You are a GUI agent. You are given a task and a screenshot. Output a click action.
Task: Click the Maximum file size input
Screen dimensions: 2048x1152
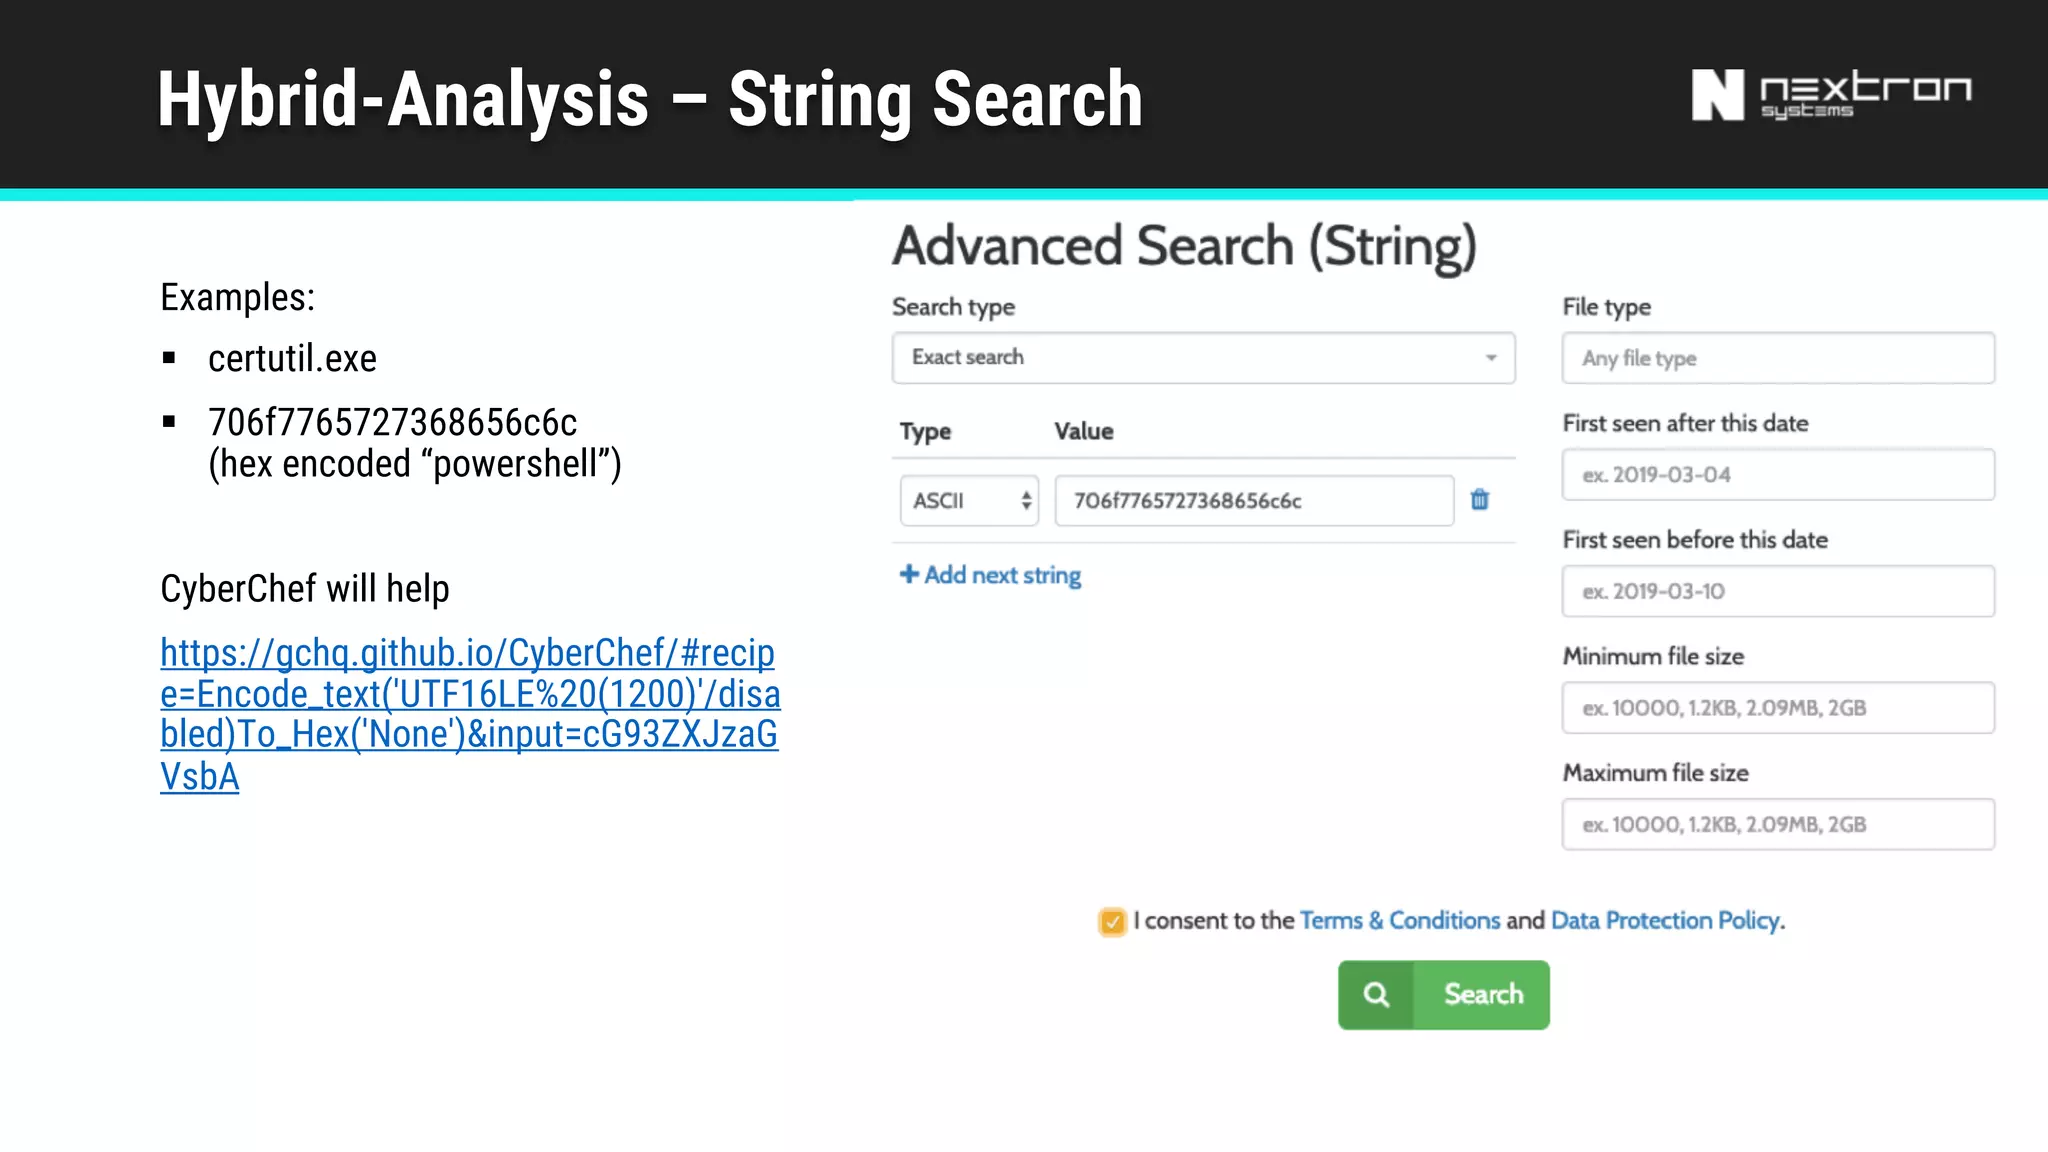pyautogui.click(x=1778, y=824)
